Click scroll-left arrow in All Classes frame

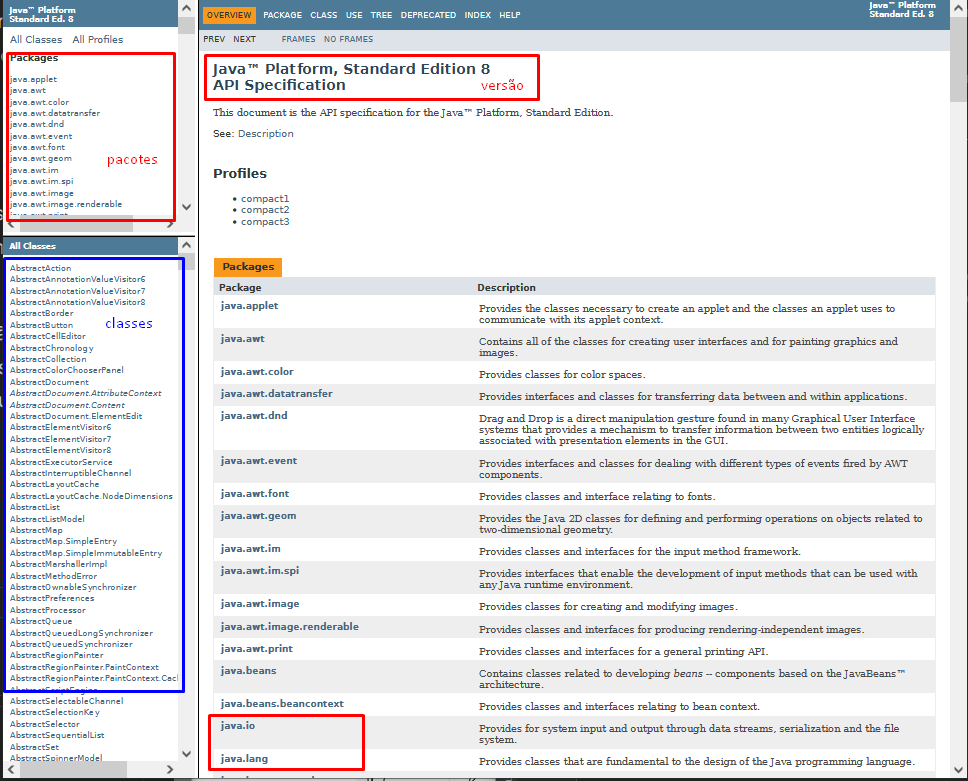tap(10, 769)
